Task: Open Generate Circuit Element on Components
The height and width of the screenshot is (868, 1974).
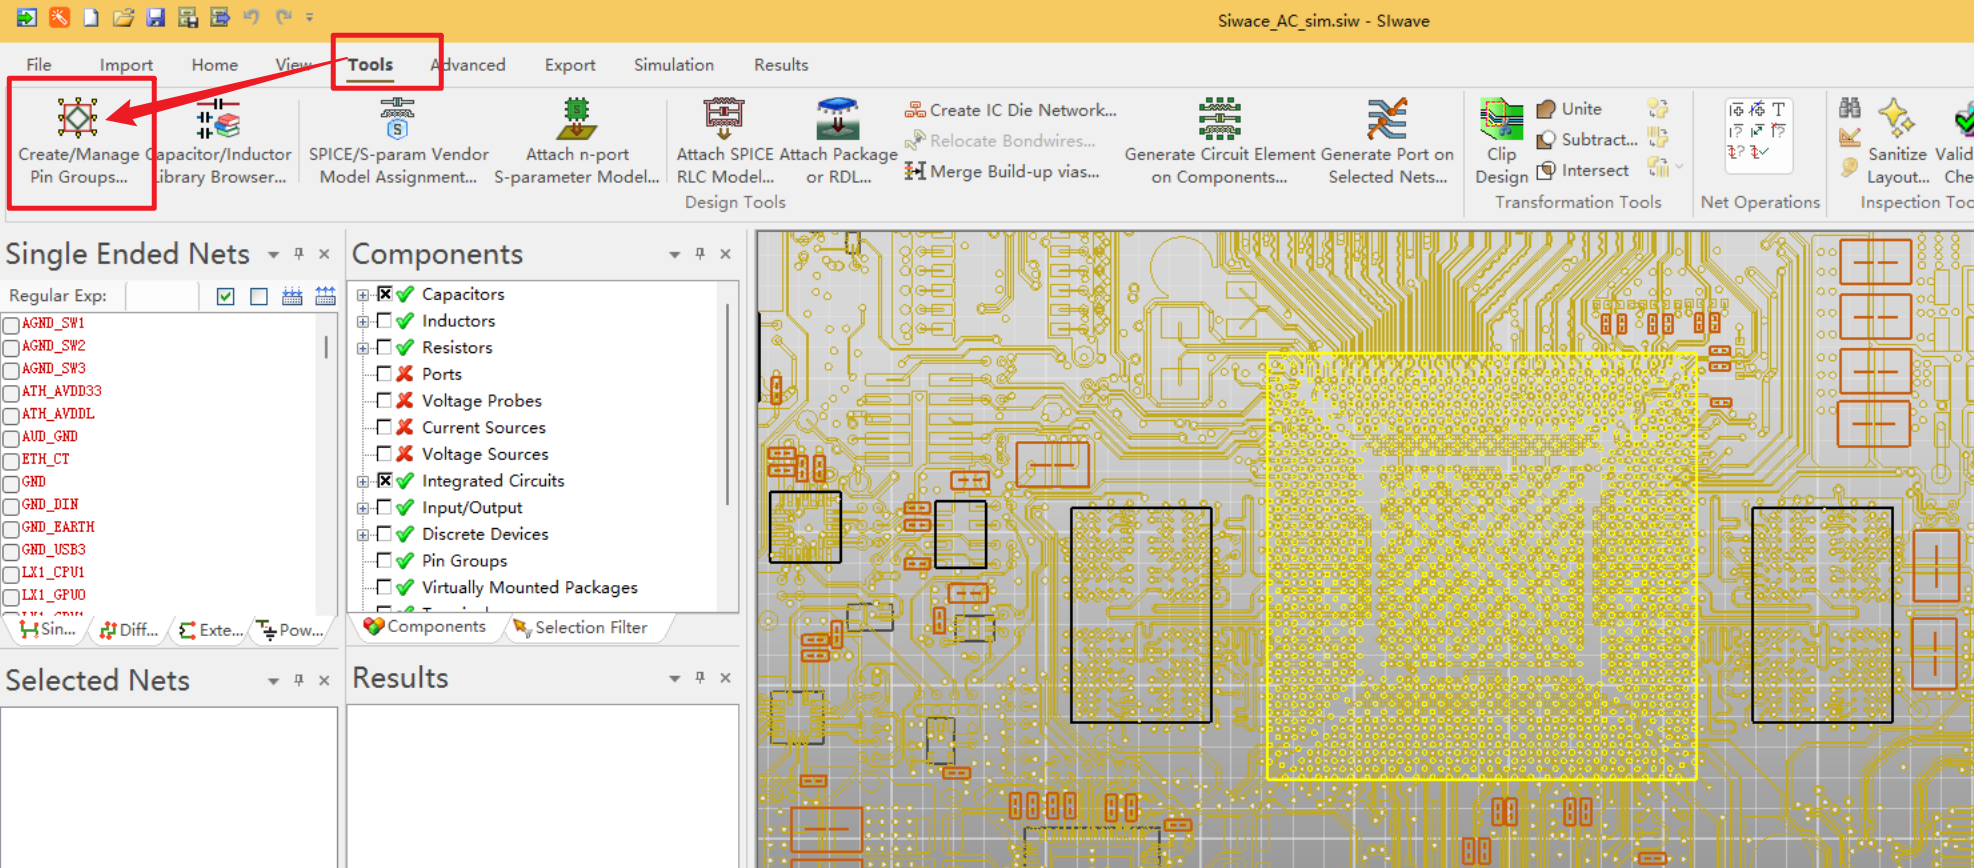Action: click(1219, 142)
